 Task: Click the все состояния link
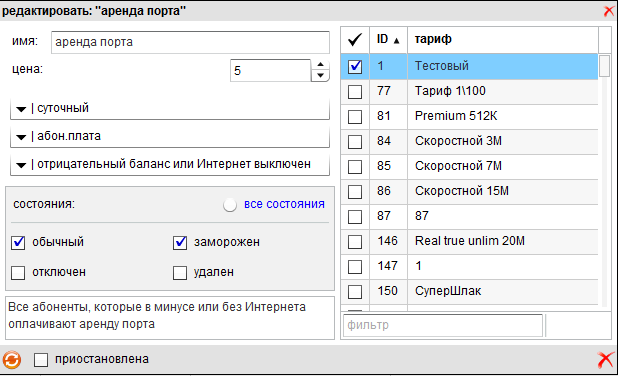(284, 204)
